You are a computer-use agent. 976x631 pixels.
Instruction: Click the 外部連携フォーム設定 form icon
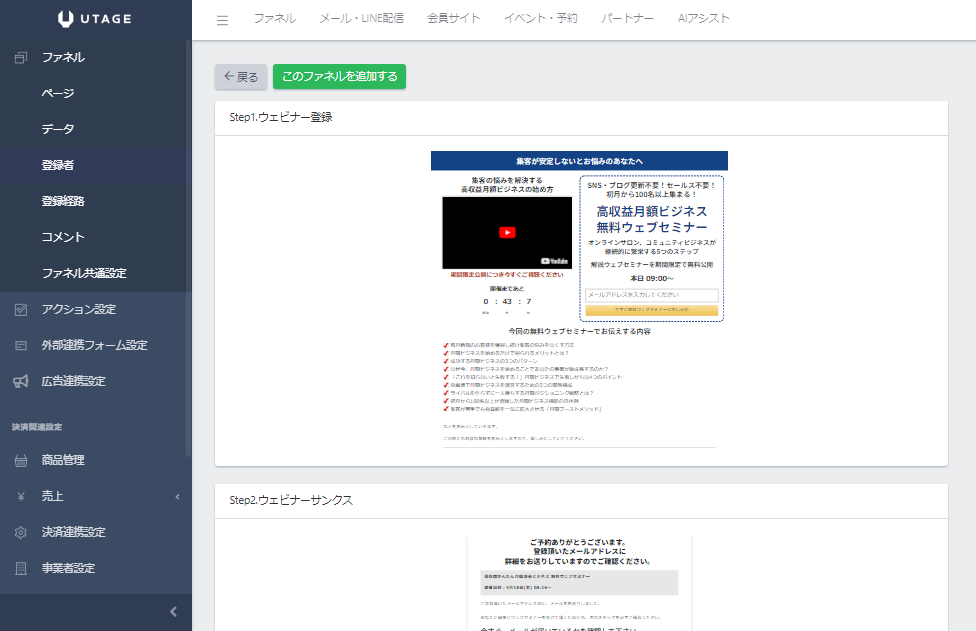point(21,345)
